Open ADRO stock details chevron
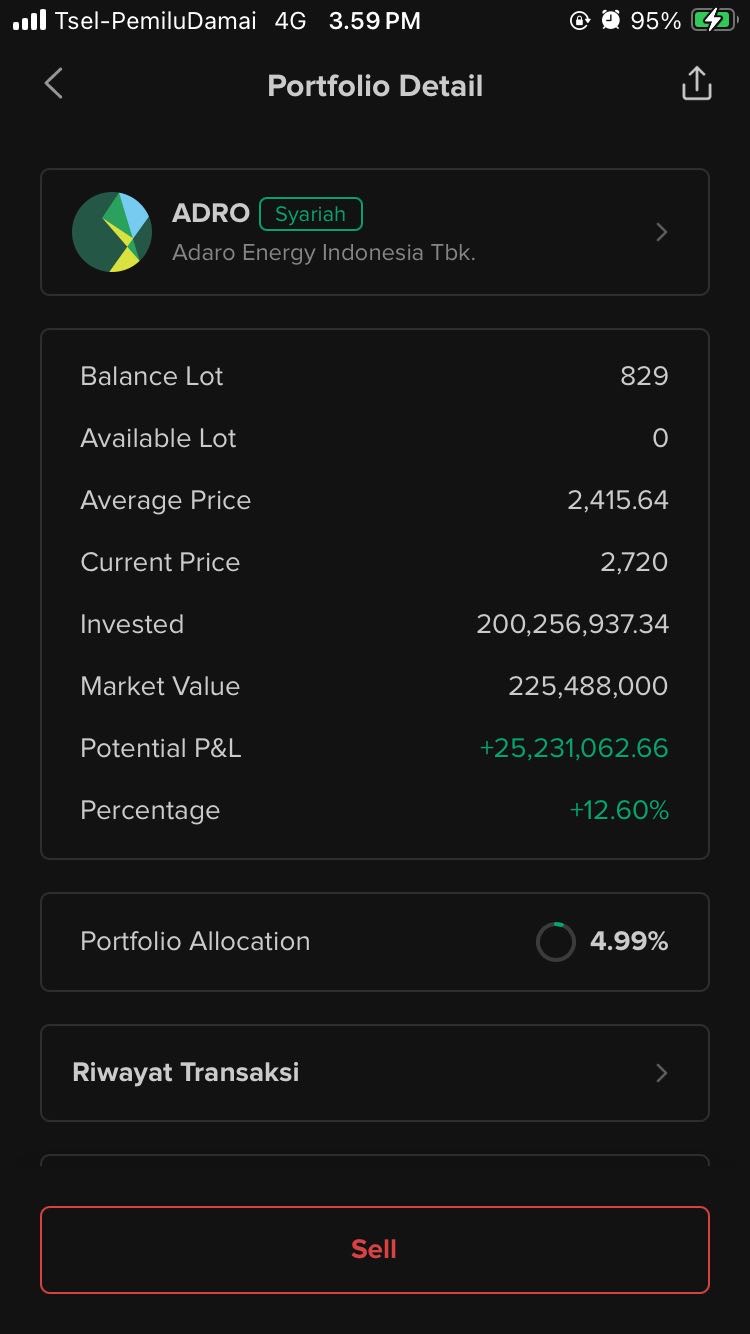The width and height of the screenshot is (750, 1334). click(661, 232)
